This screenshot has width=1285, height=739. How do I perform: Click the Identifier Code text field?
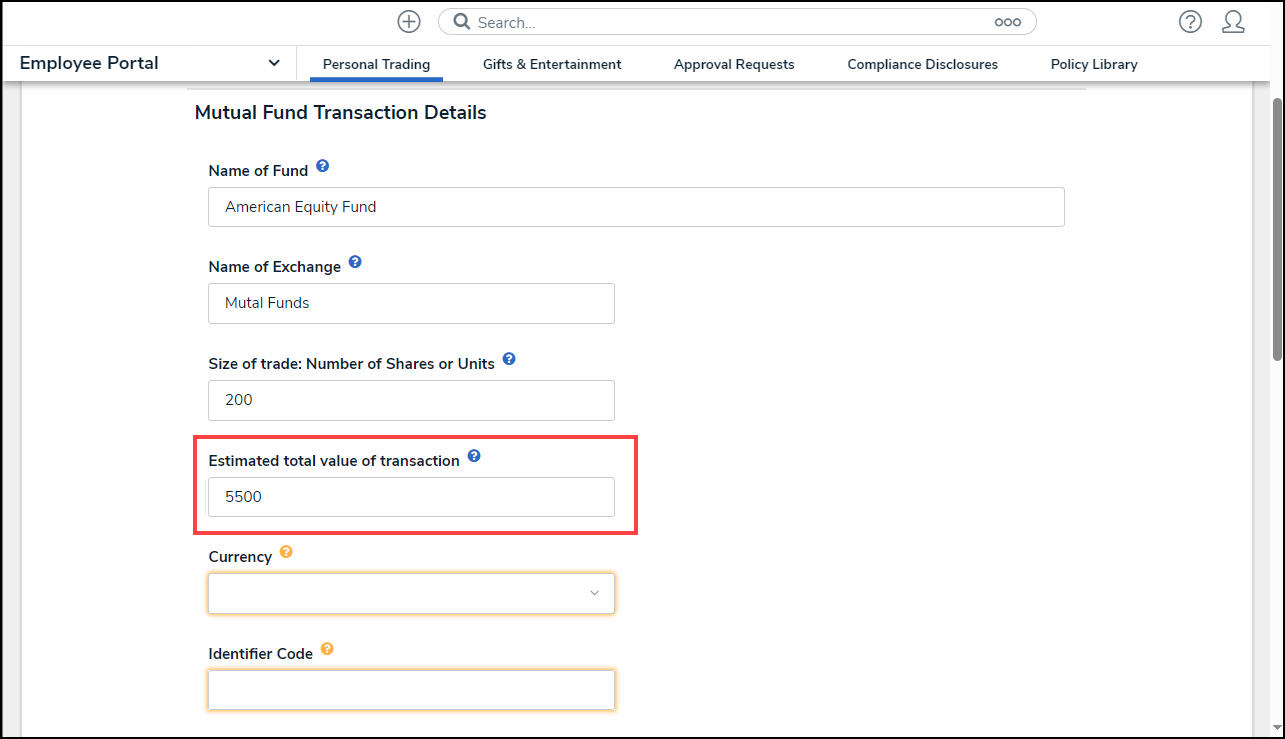[x=411, y=690]
